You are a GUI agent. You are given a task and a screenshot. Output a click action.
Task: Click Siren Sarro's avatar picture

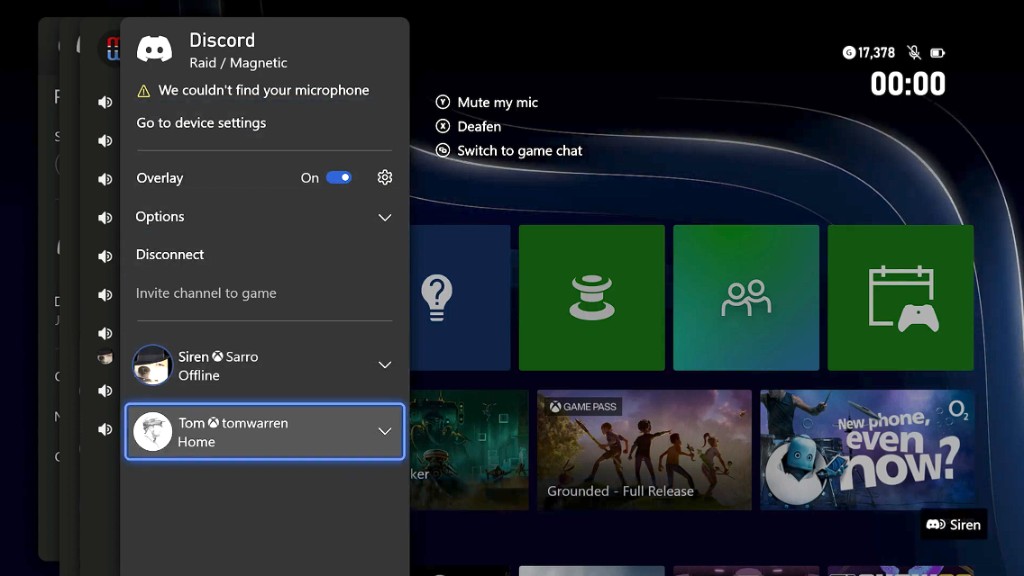coord(152,364)
